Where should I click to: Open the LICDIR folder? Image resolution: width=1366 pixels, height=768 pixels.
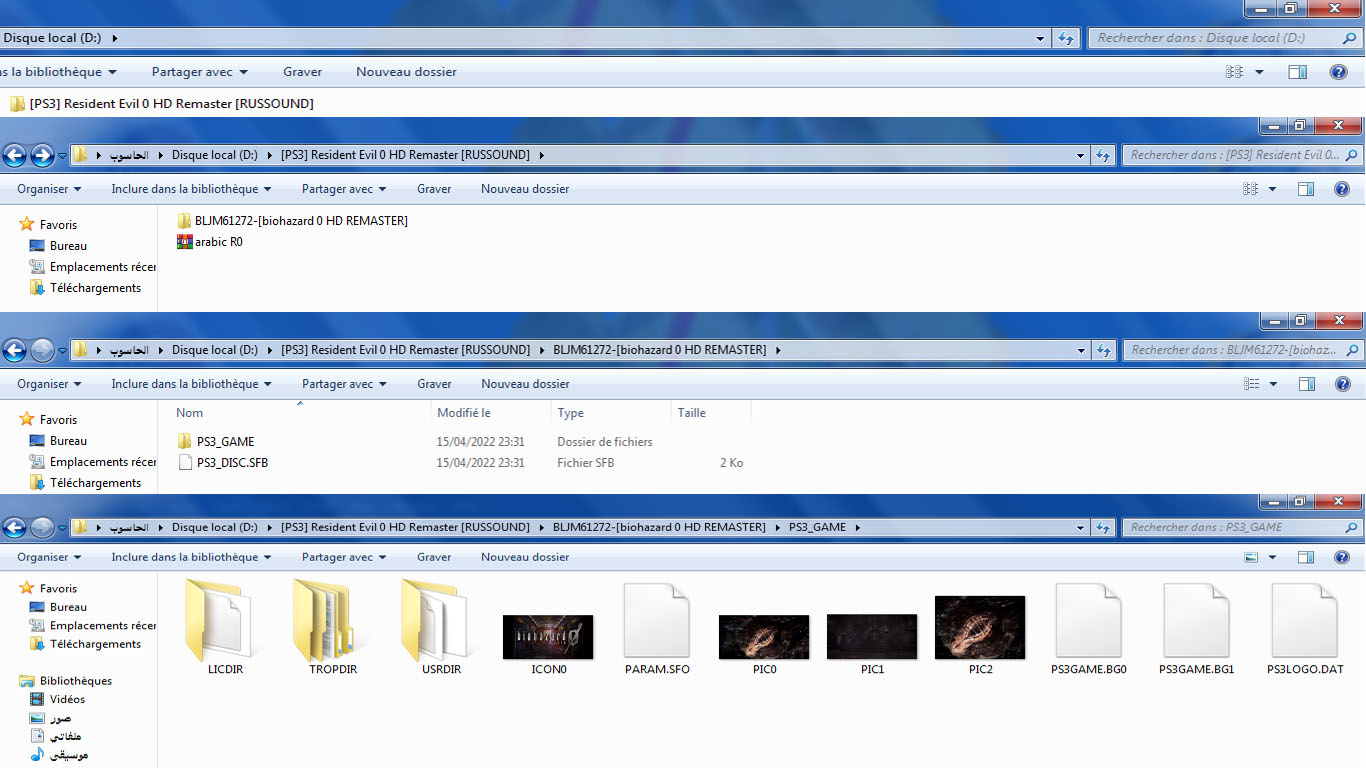[218, 621]
